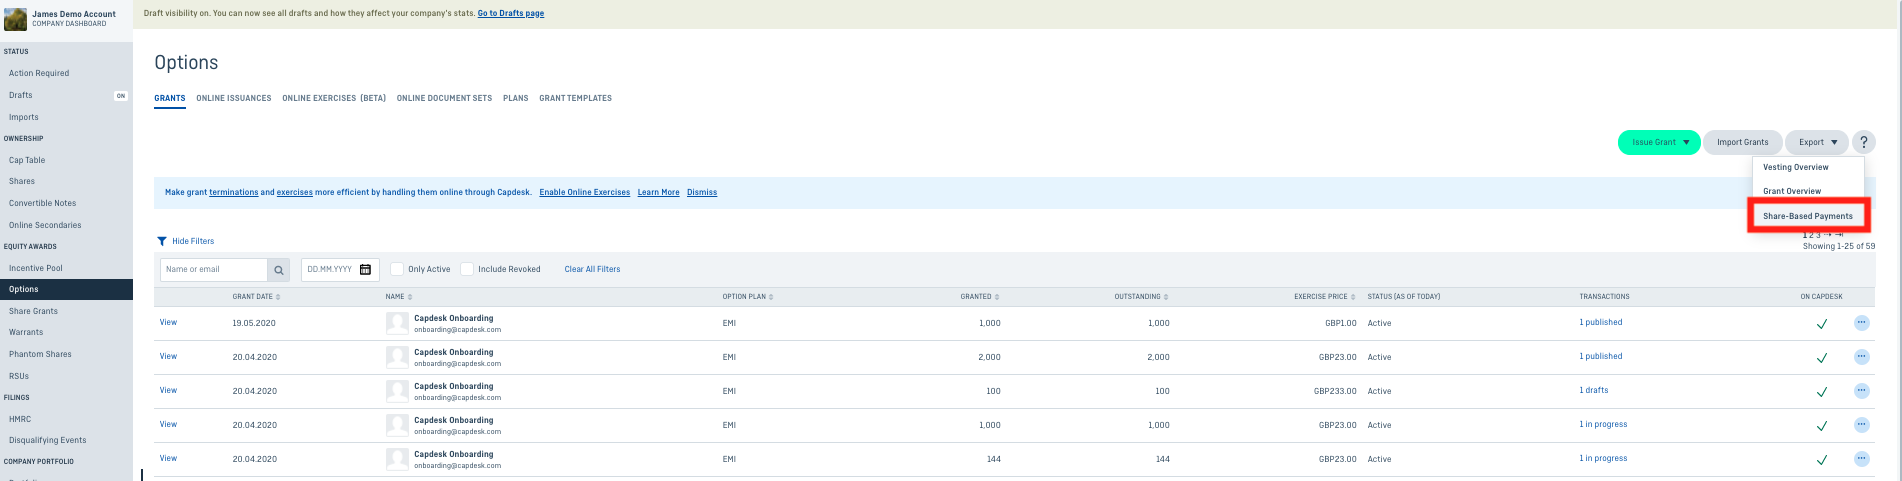Open the Online Document Sets tab

[x=444, y=98]
